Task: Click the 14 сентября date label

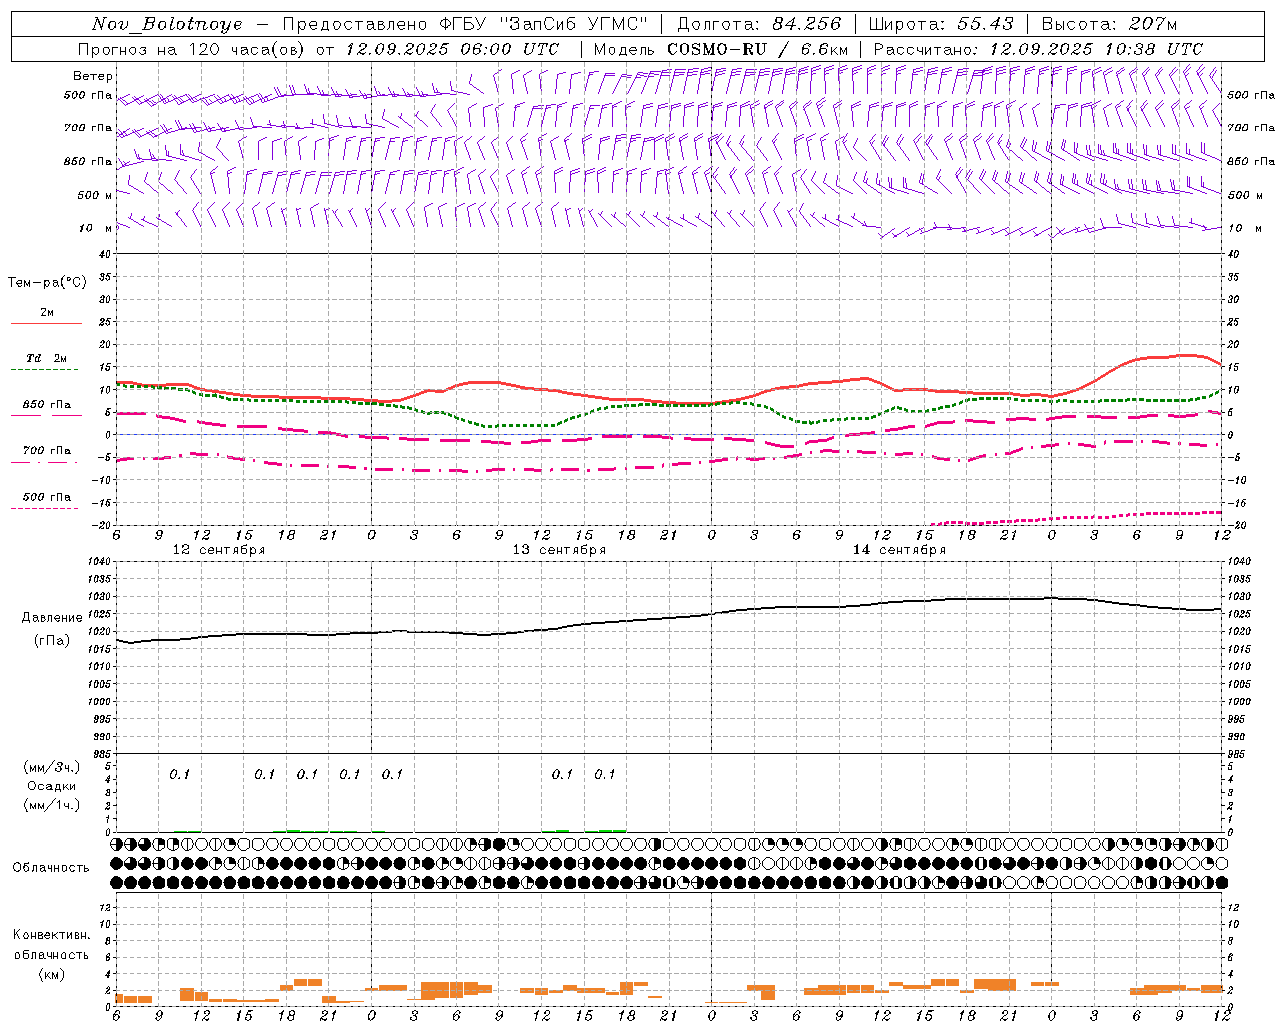Action: 899,550
